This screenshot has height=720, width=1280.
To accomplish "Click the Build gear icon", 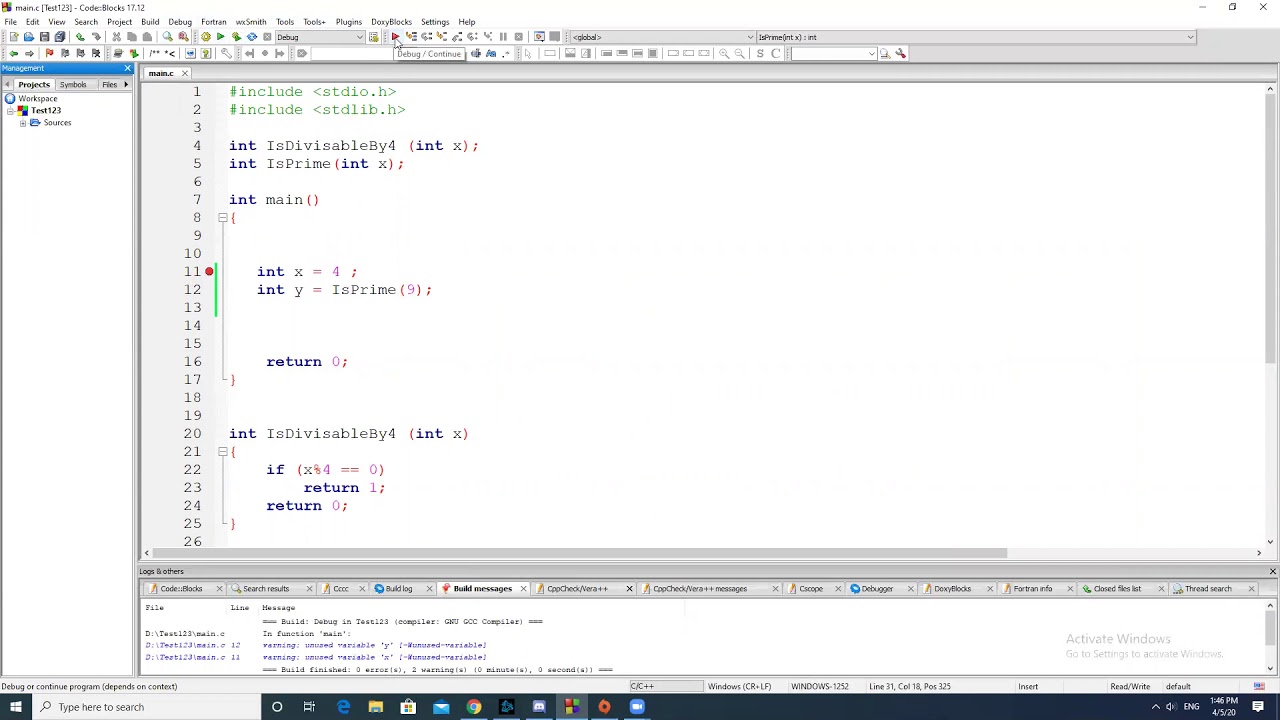I will [205, 37].
